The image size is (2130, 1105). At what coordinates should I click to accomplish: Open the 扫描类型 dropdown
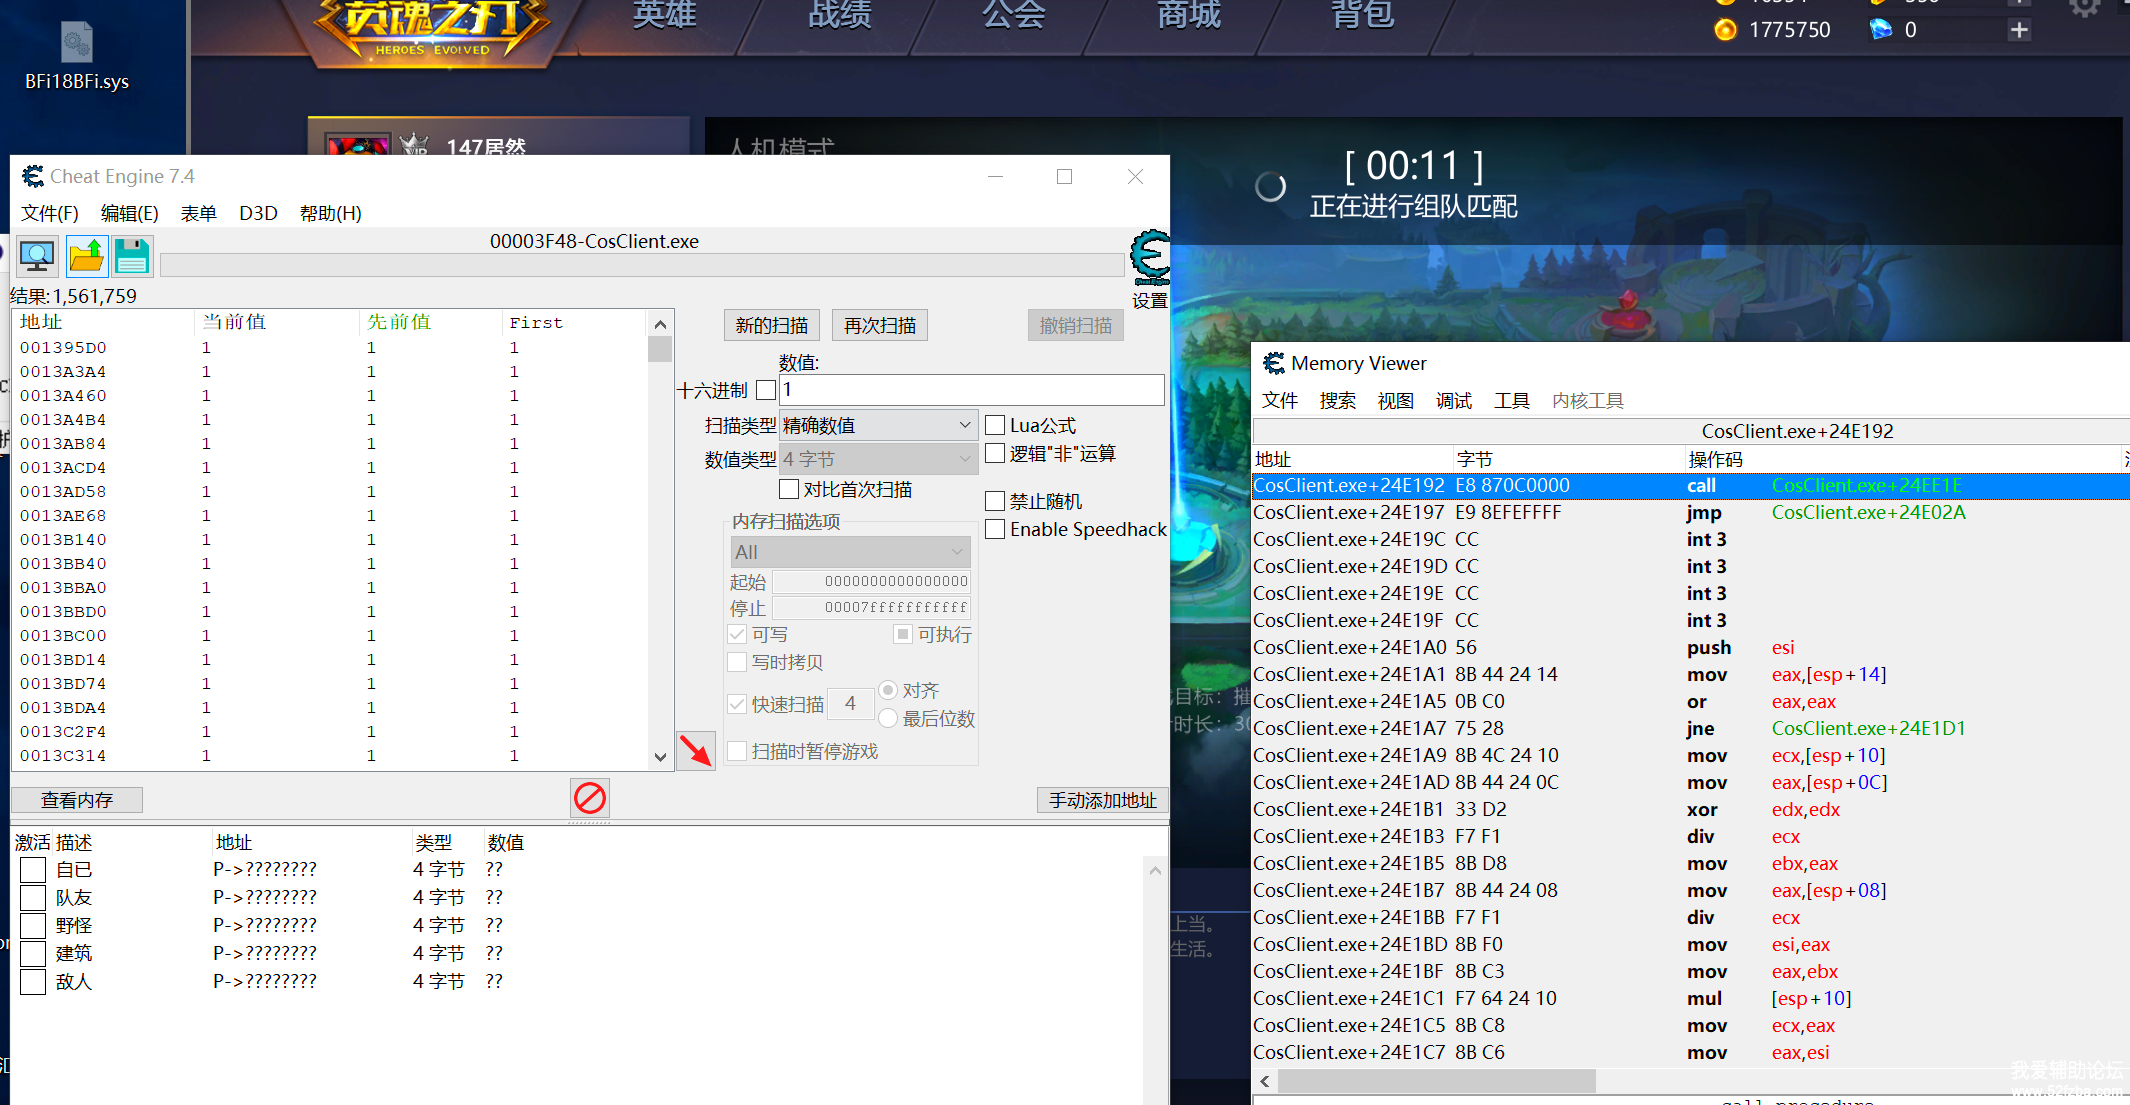click(x=877, y=425)
